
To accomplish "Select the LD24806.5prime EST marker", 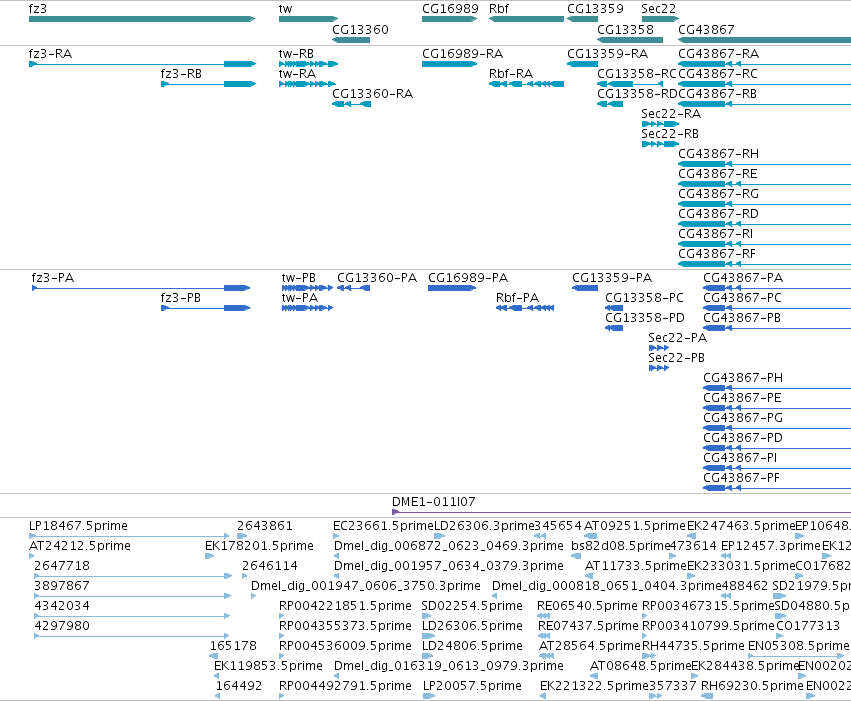I will (x=427, y=656).
